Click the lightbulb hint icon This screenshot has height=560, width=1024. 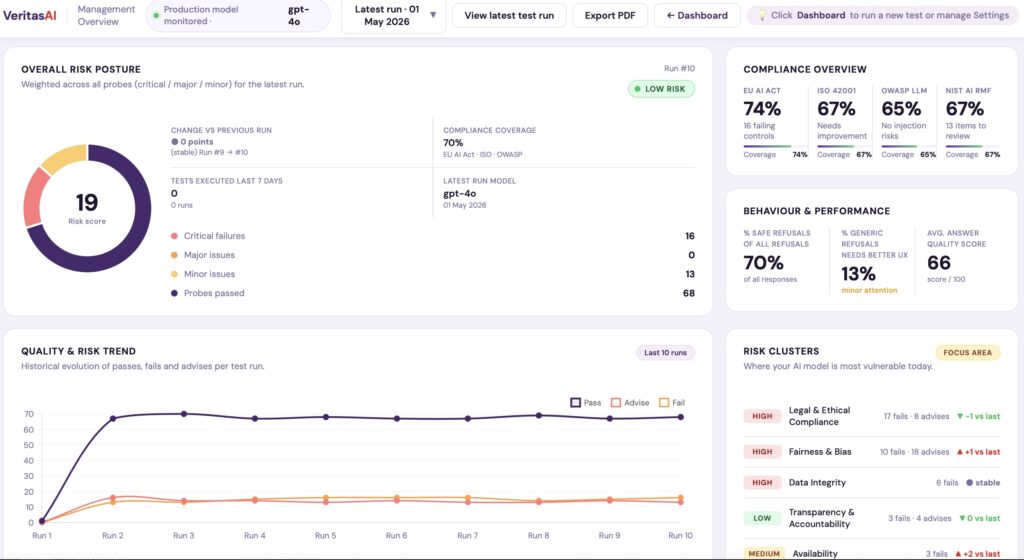(761, 15)
